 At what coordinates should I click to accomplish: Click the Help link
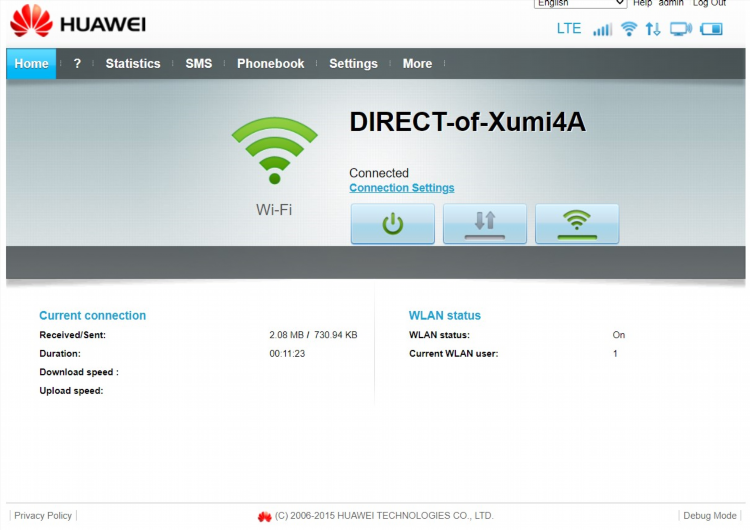(x=642, y=3)
